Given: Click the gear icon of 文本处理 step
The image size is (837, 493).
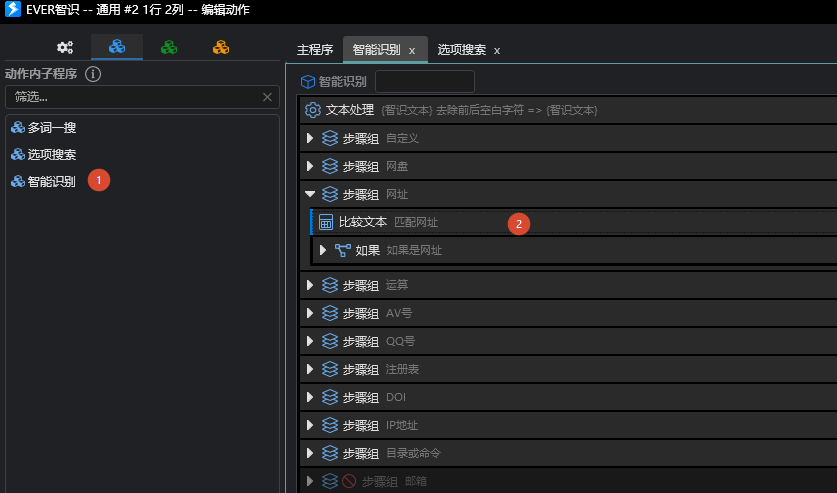Looking at the screenshot, I should pos(313,110).
